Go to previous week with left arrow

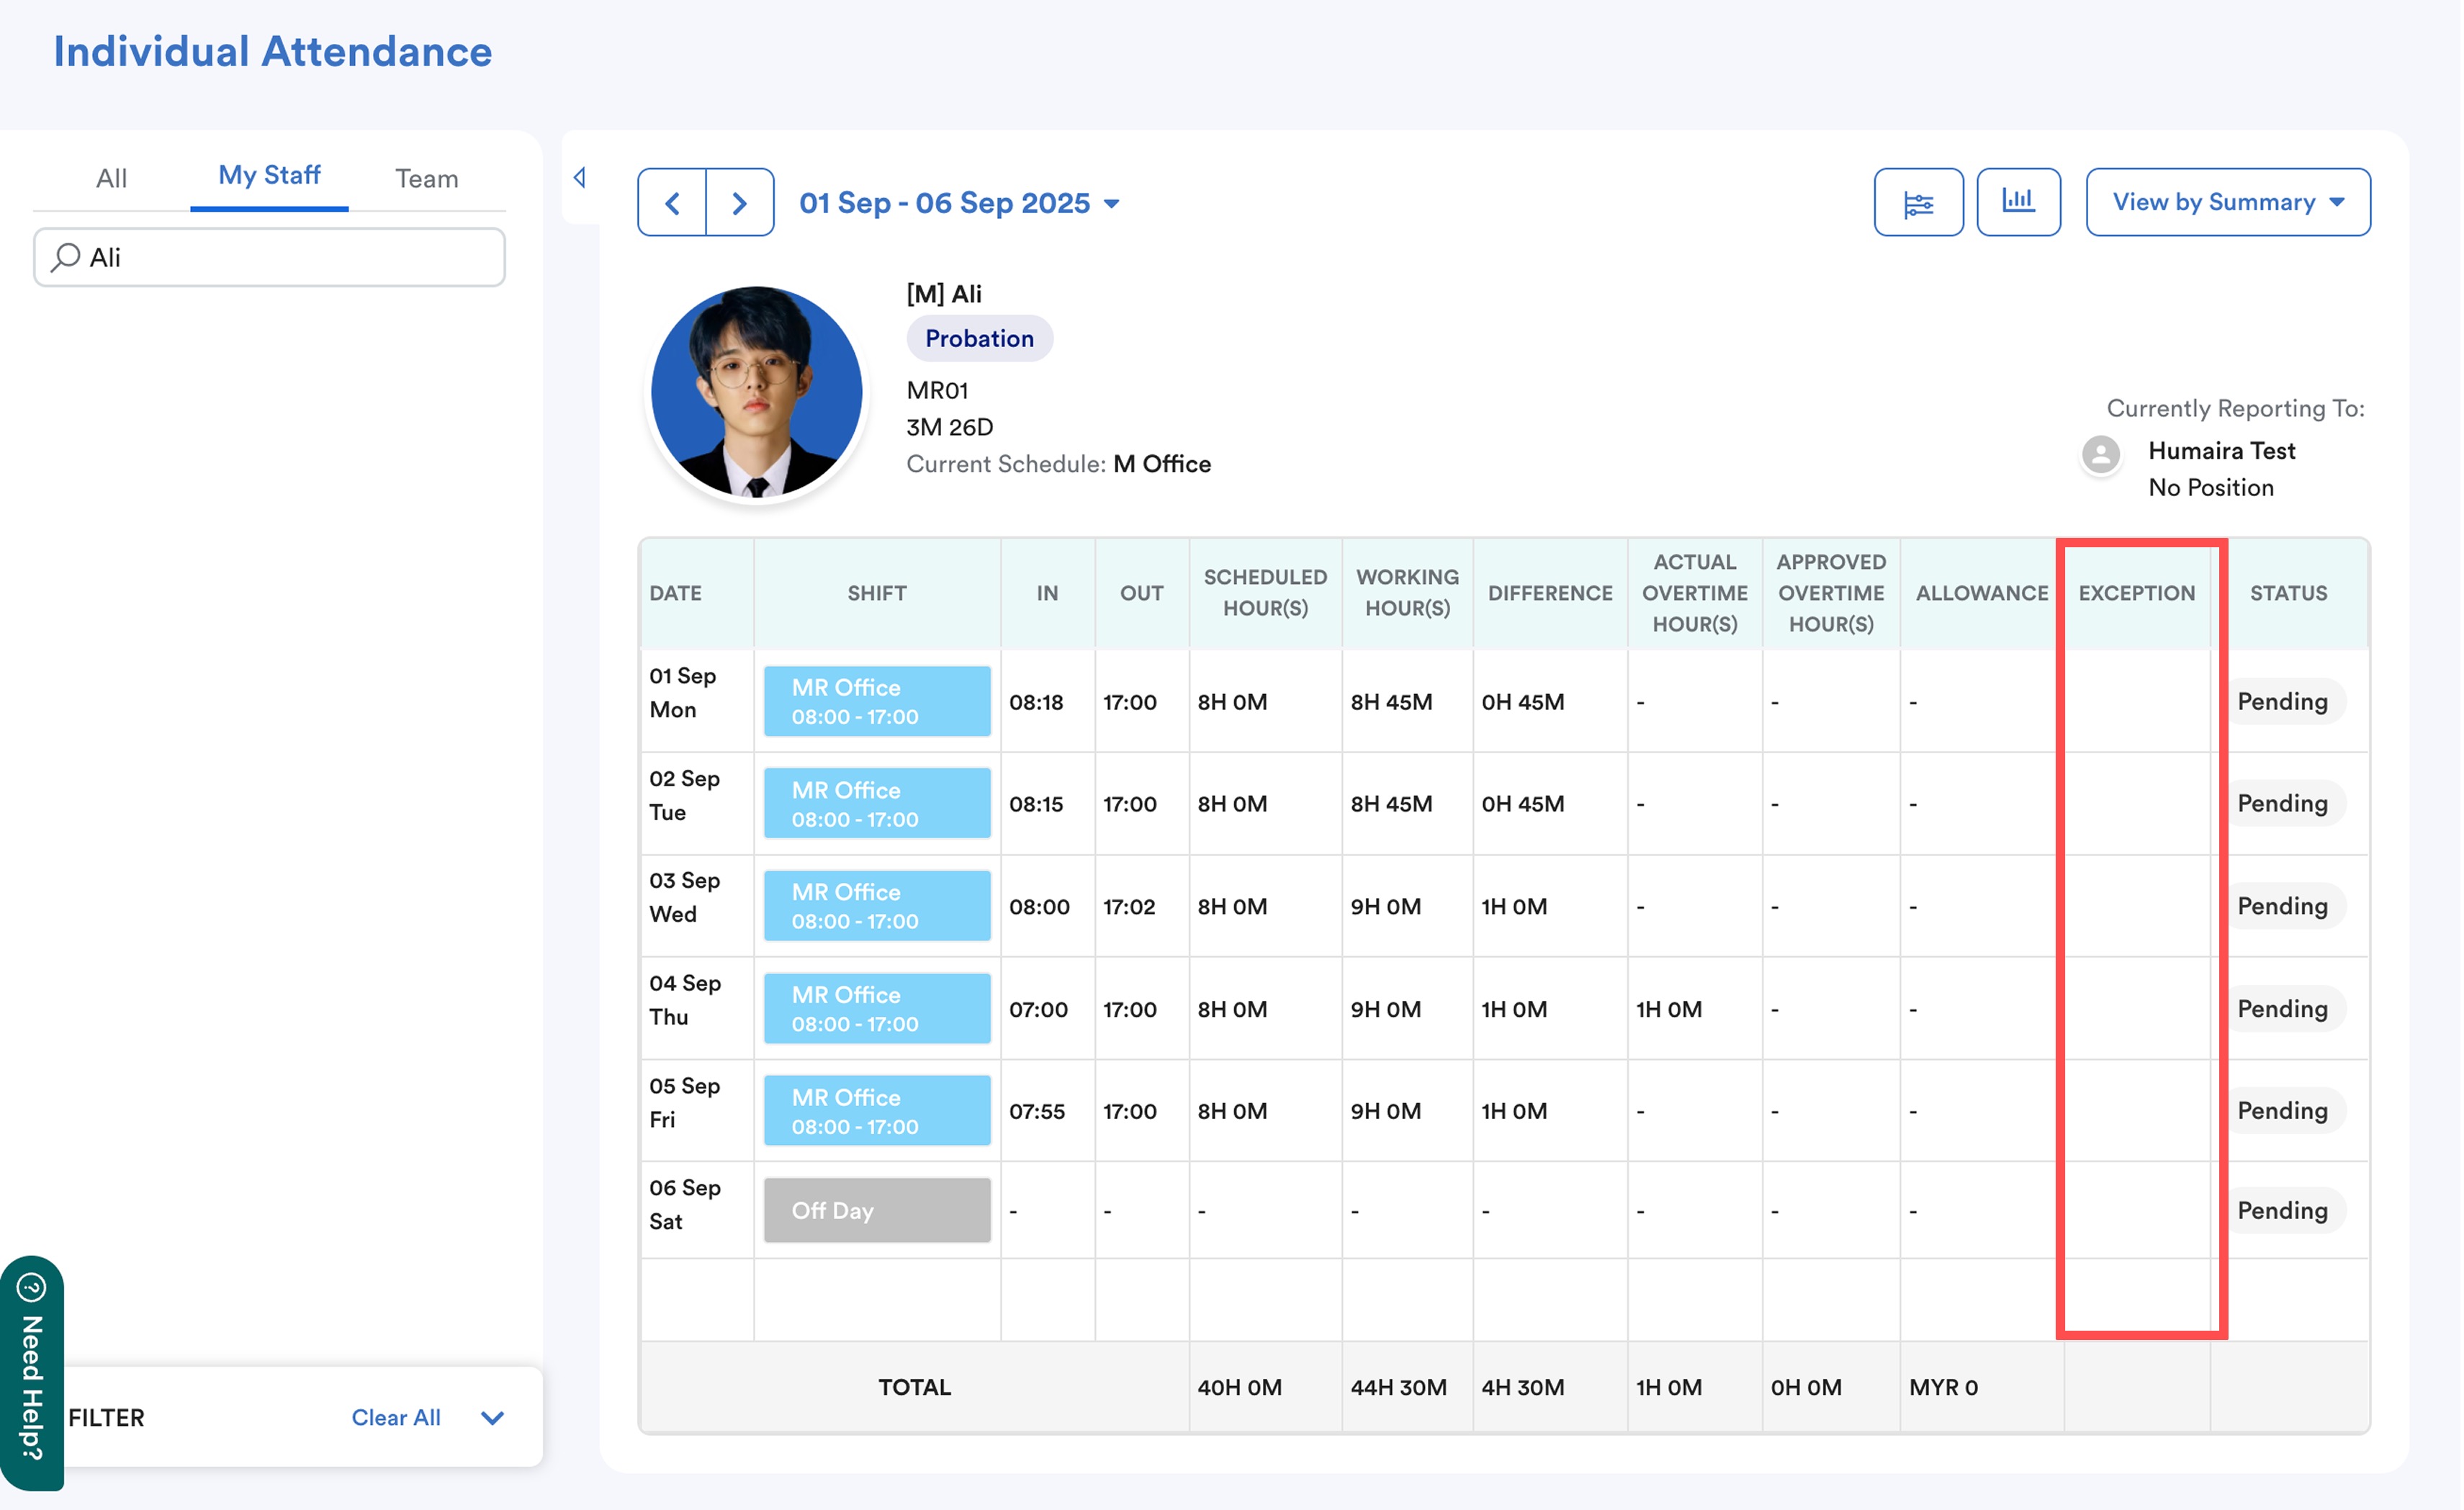pos(672,203)
